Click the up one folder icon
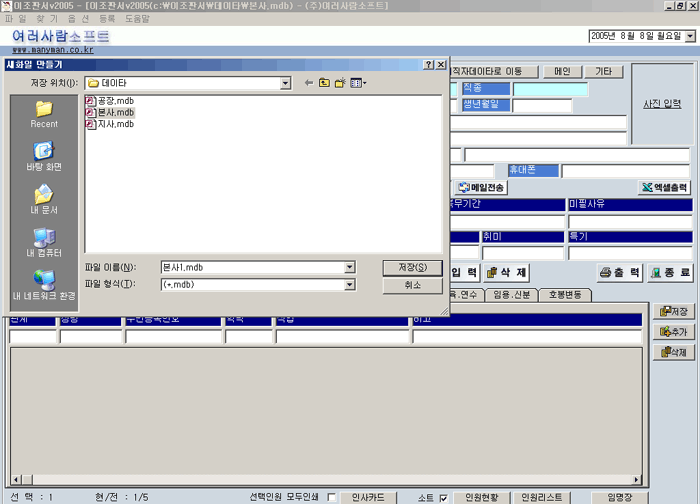This screenshot has width=700, height=504. [x=325, y=83]
